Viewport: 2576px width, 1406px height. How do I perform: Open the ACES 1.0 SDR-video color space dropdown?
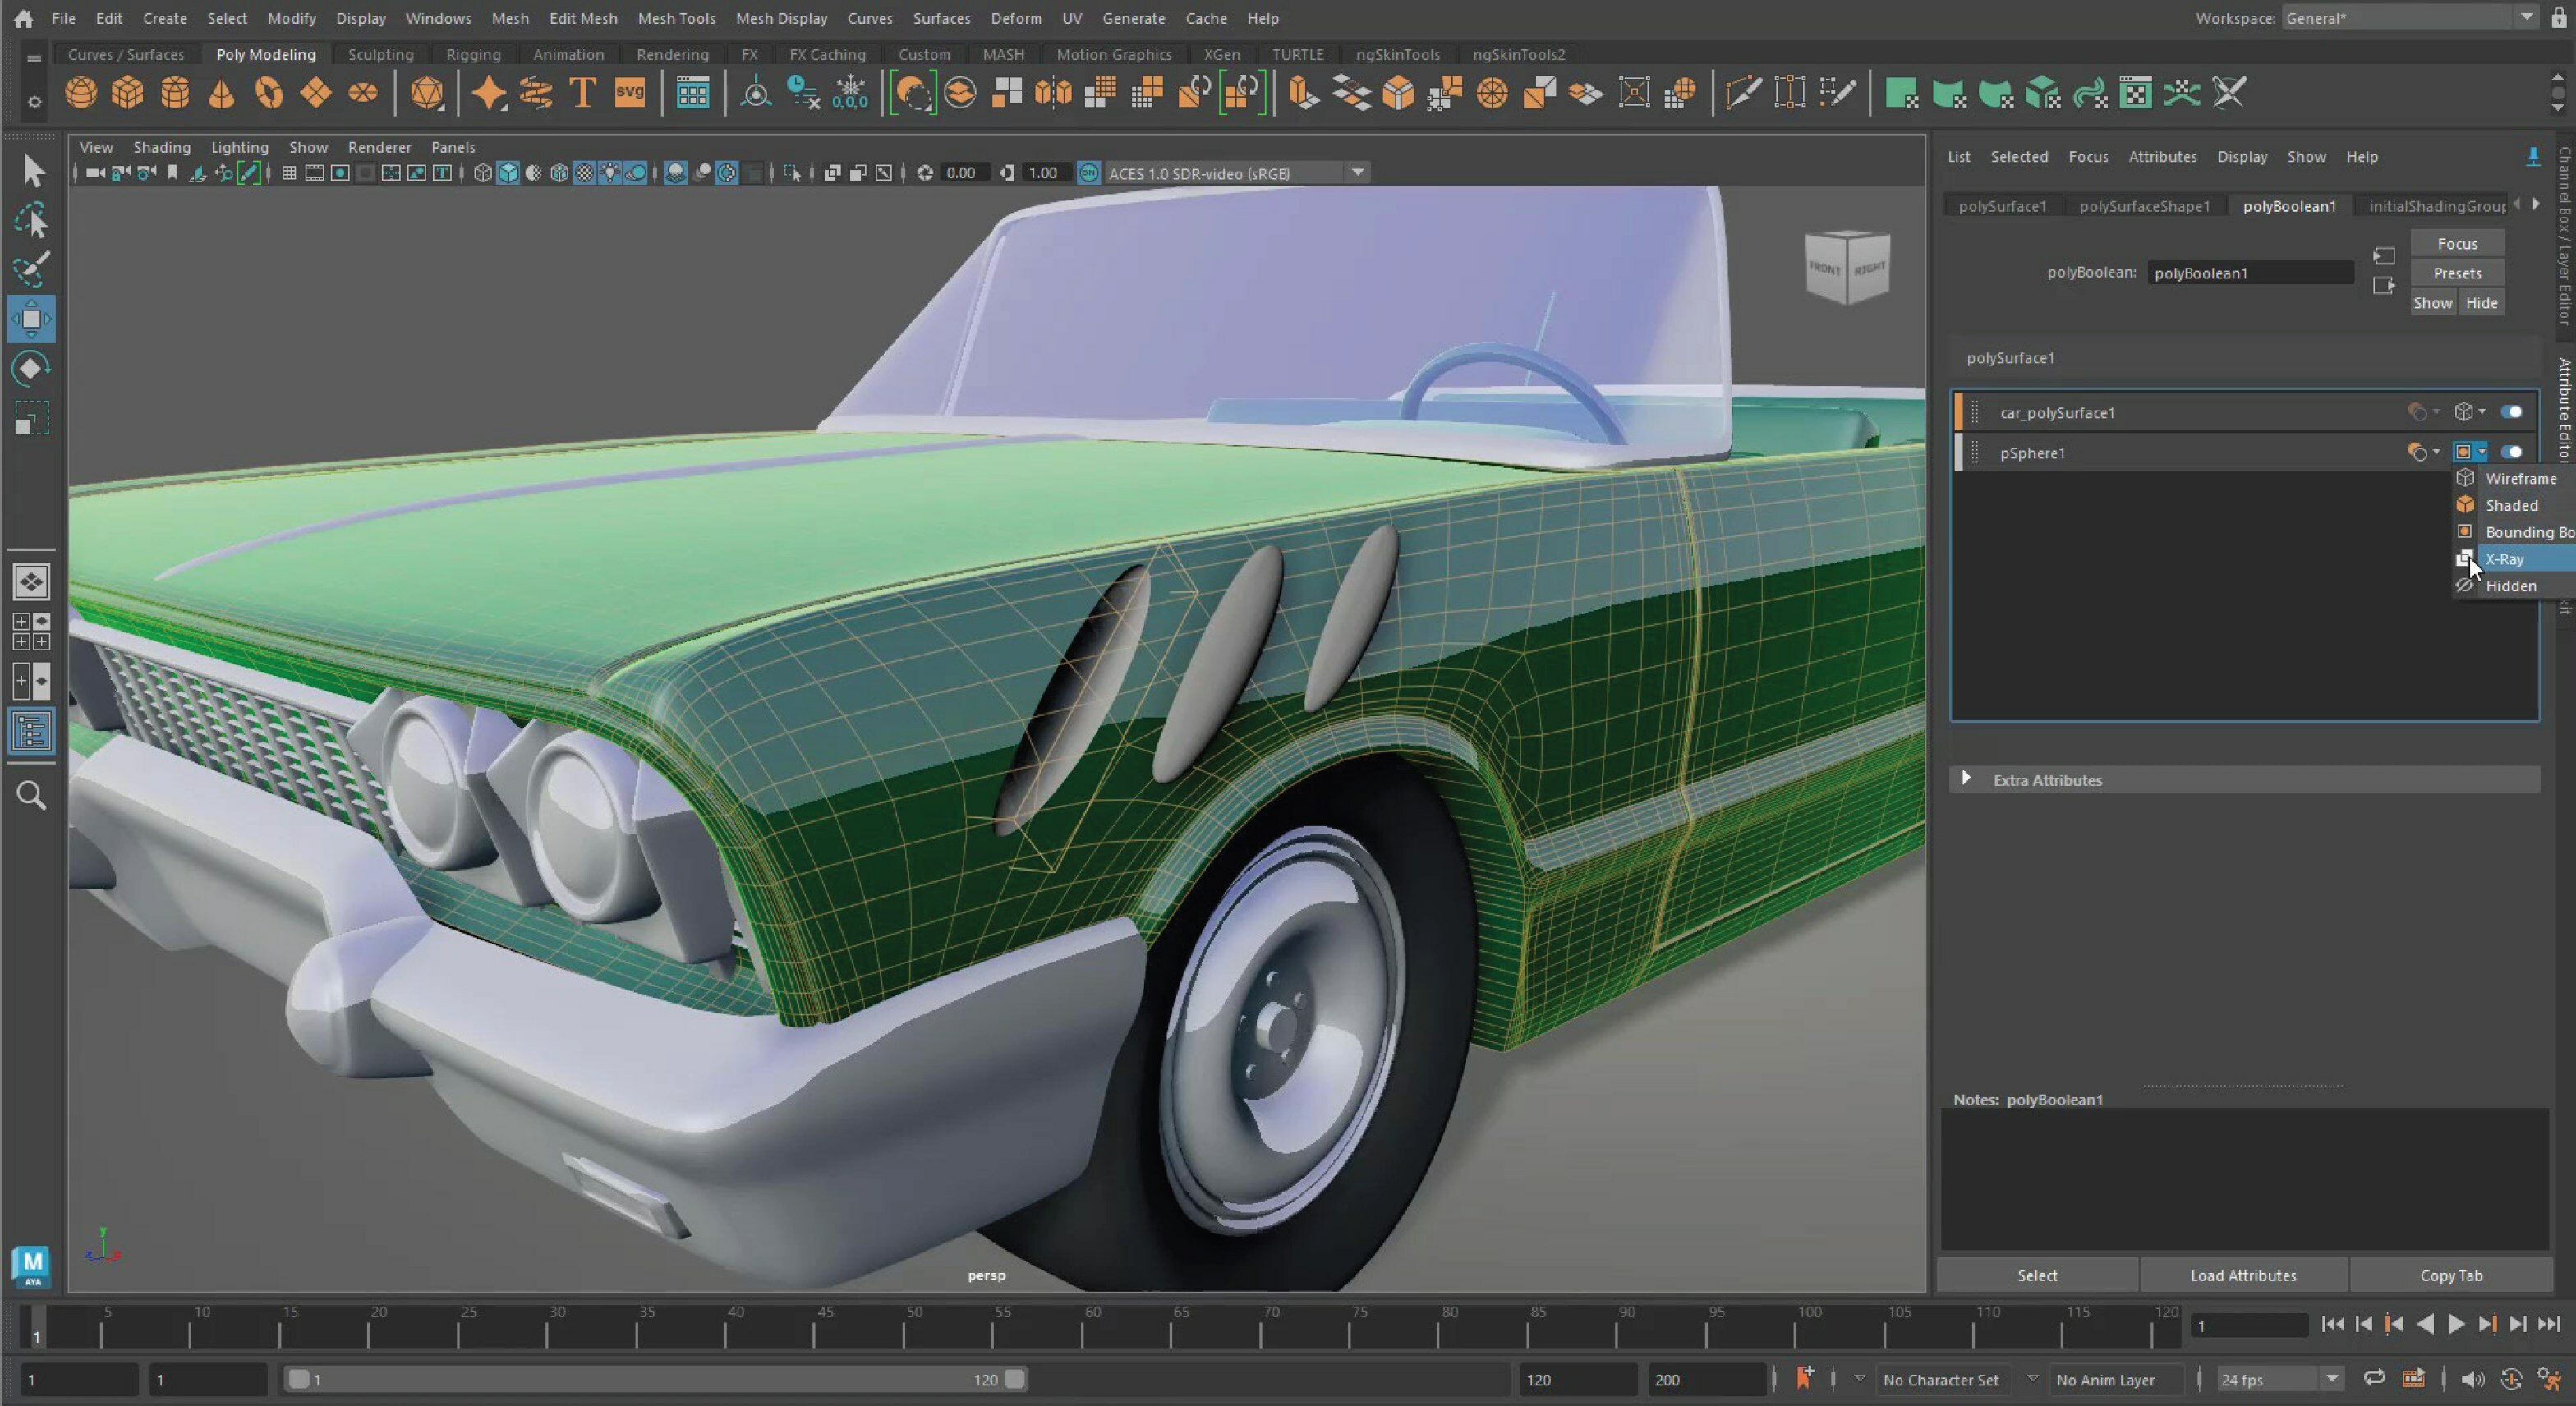pos(1357,172)
